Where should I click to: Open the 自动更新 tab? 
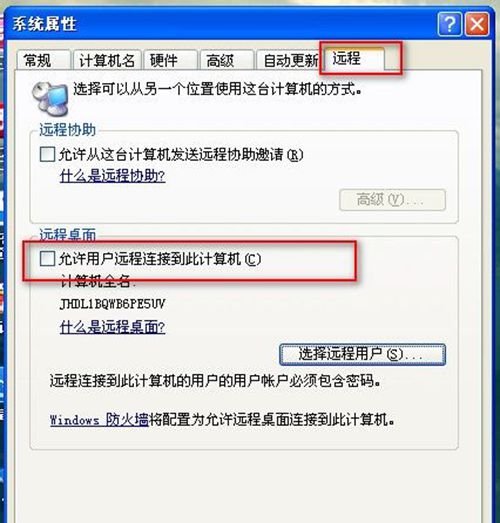[290, 60]
